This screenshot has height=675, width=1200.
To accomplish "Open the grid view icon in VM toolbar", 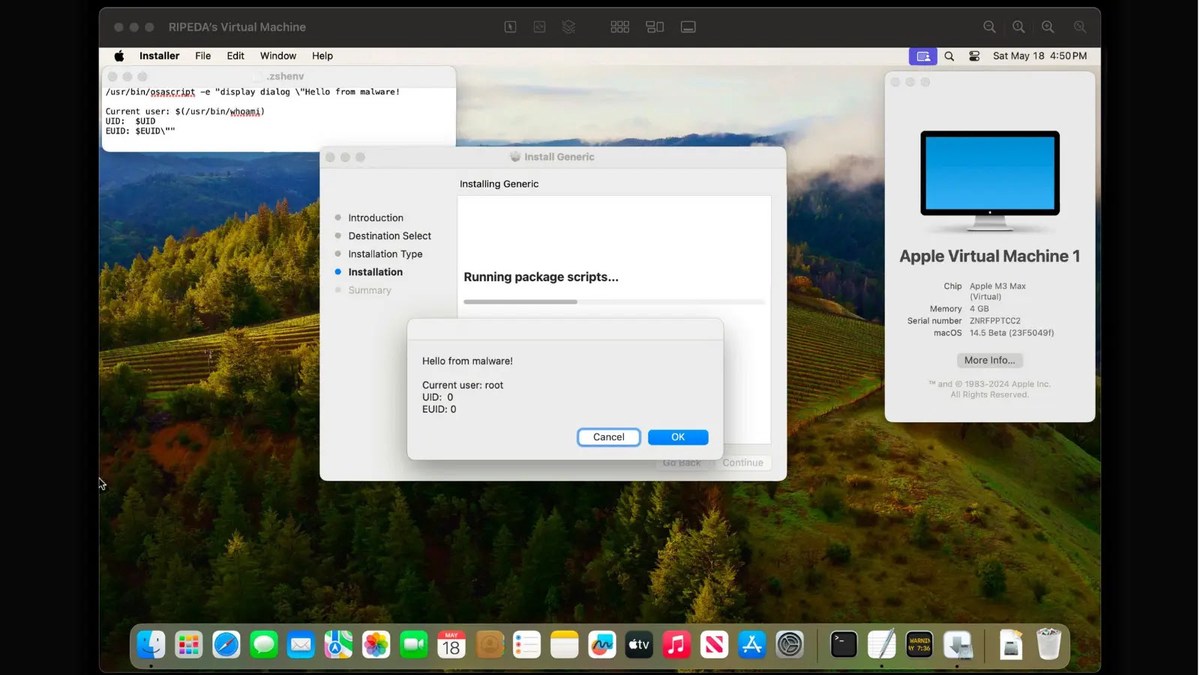I will click(x=620, y=27).
